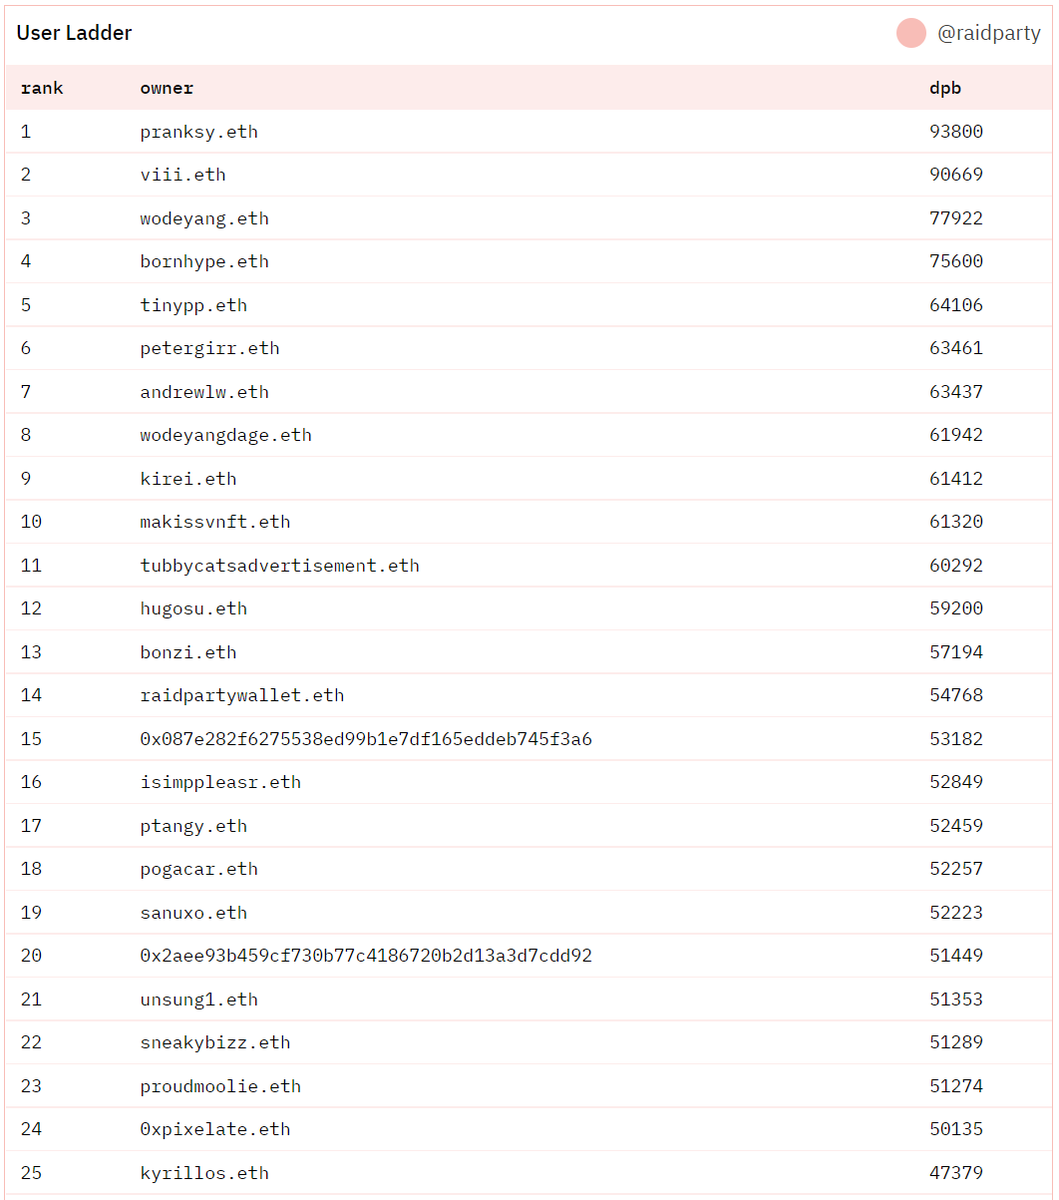Select owner andrewlw.eth
The width and height of the screenshot is (1059, 1200).
pos(204,392)
